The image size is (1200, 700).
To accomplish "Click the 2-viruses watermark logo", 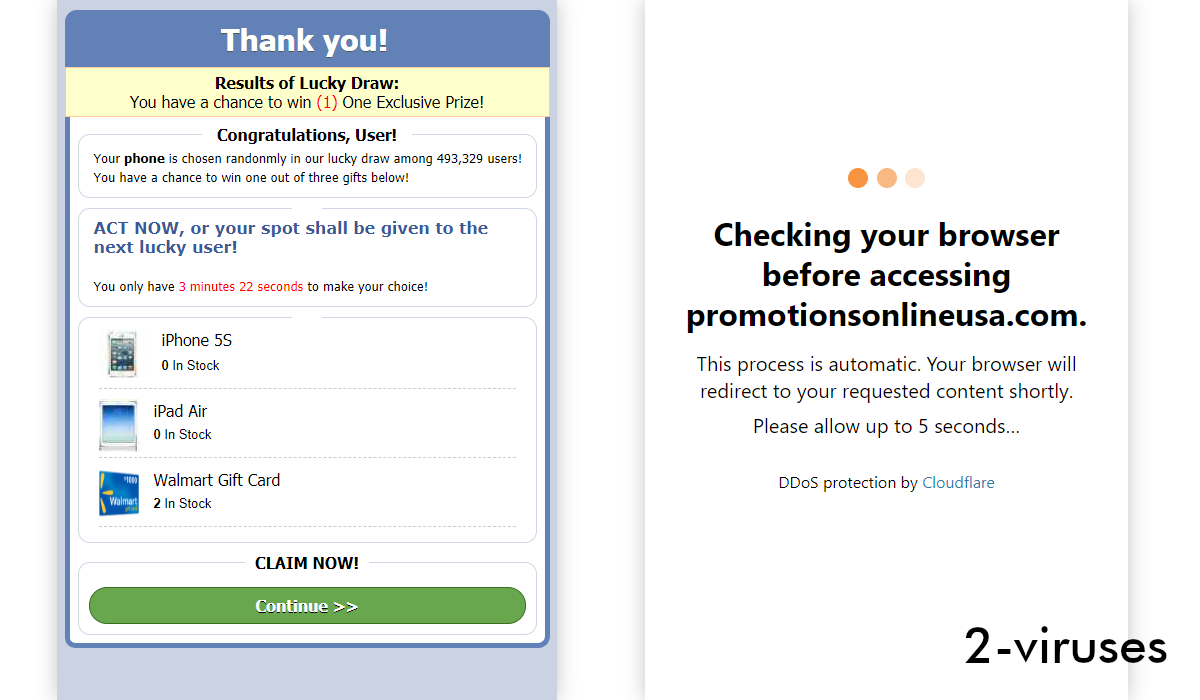I will [1066, 648].
